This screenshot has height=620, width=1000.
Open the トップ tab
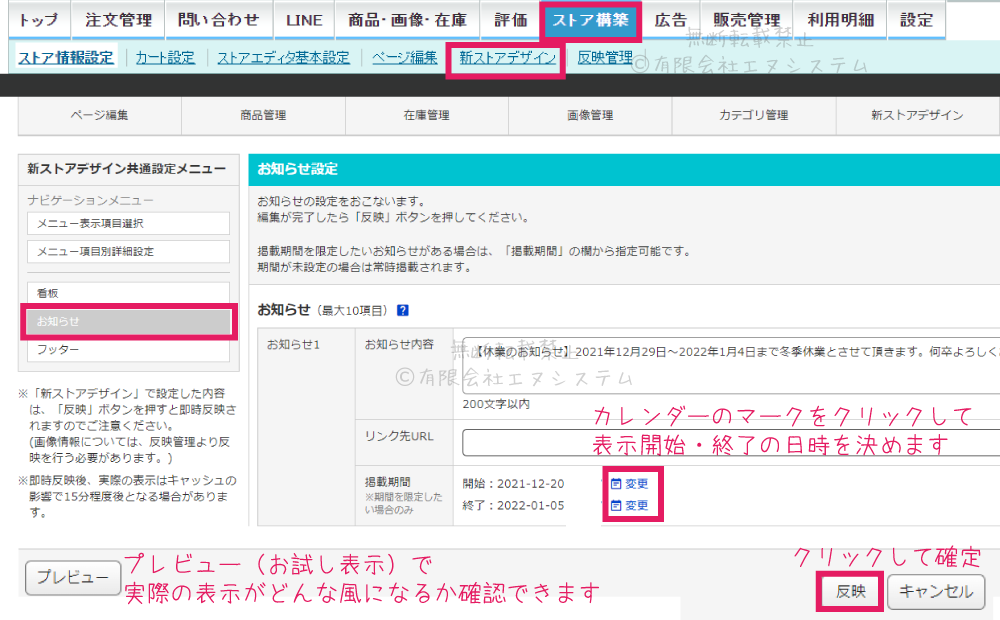39,20
